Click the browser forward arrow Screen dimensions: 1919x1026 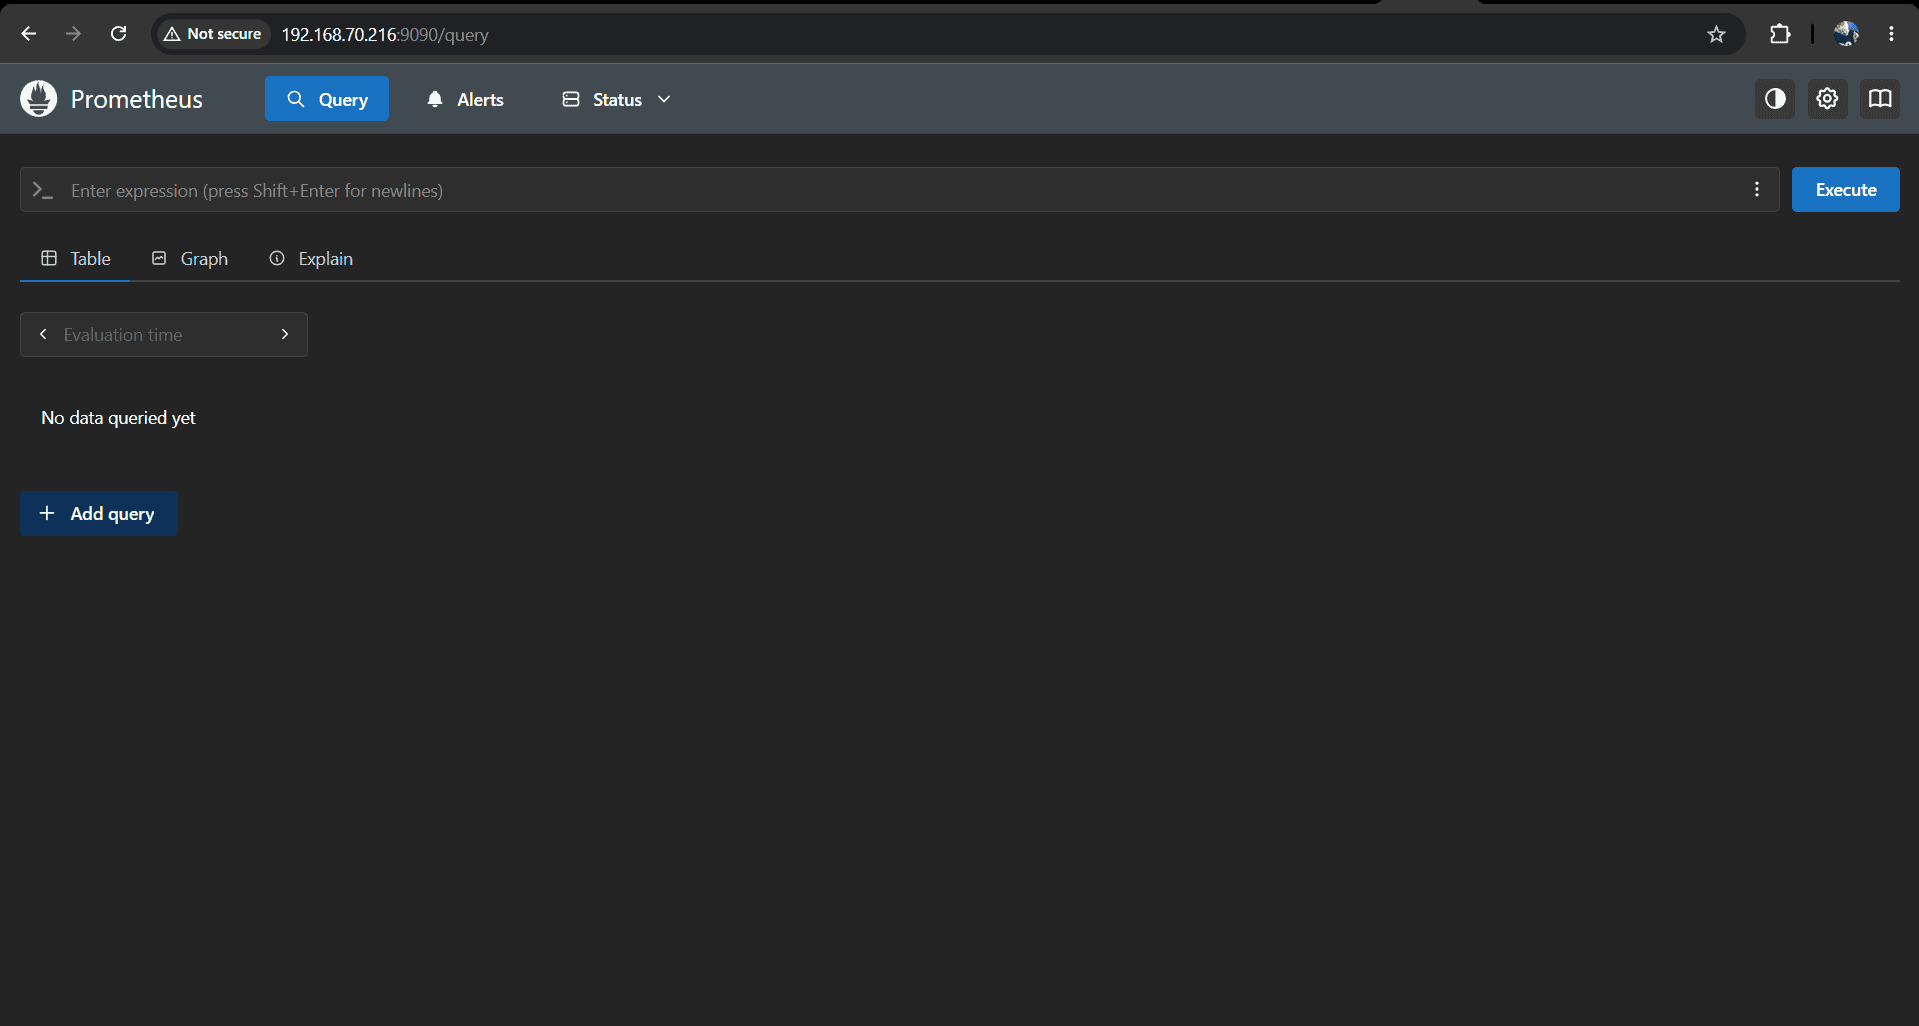74,34
